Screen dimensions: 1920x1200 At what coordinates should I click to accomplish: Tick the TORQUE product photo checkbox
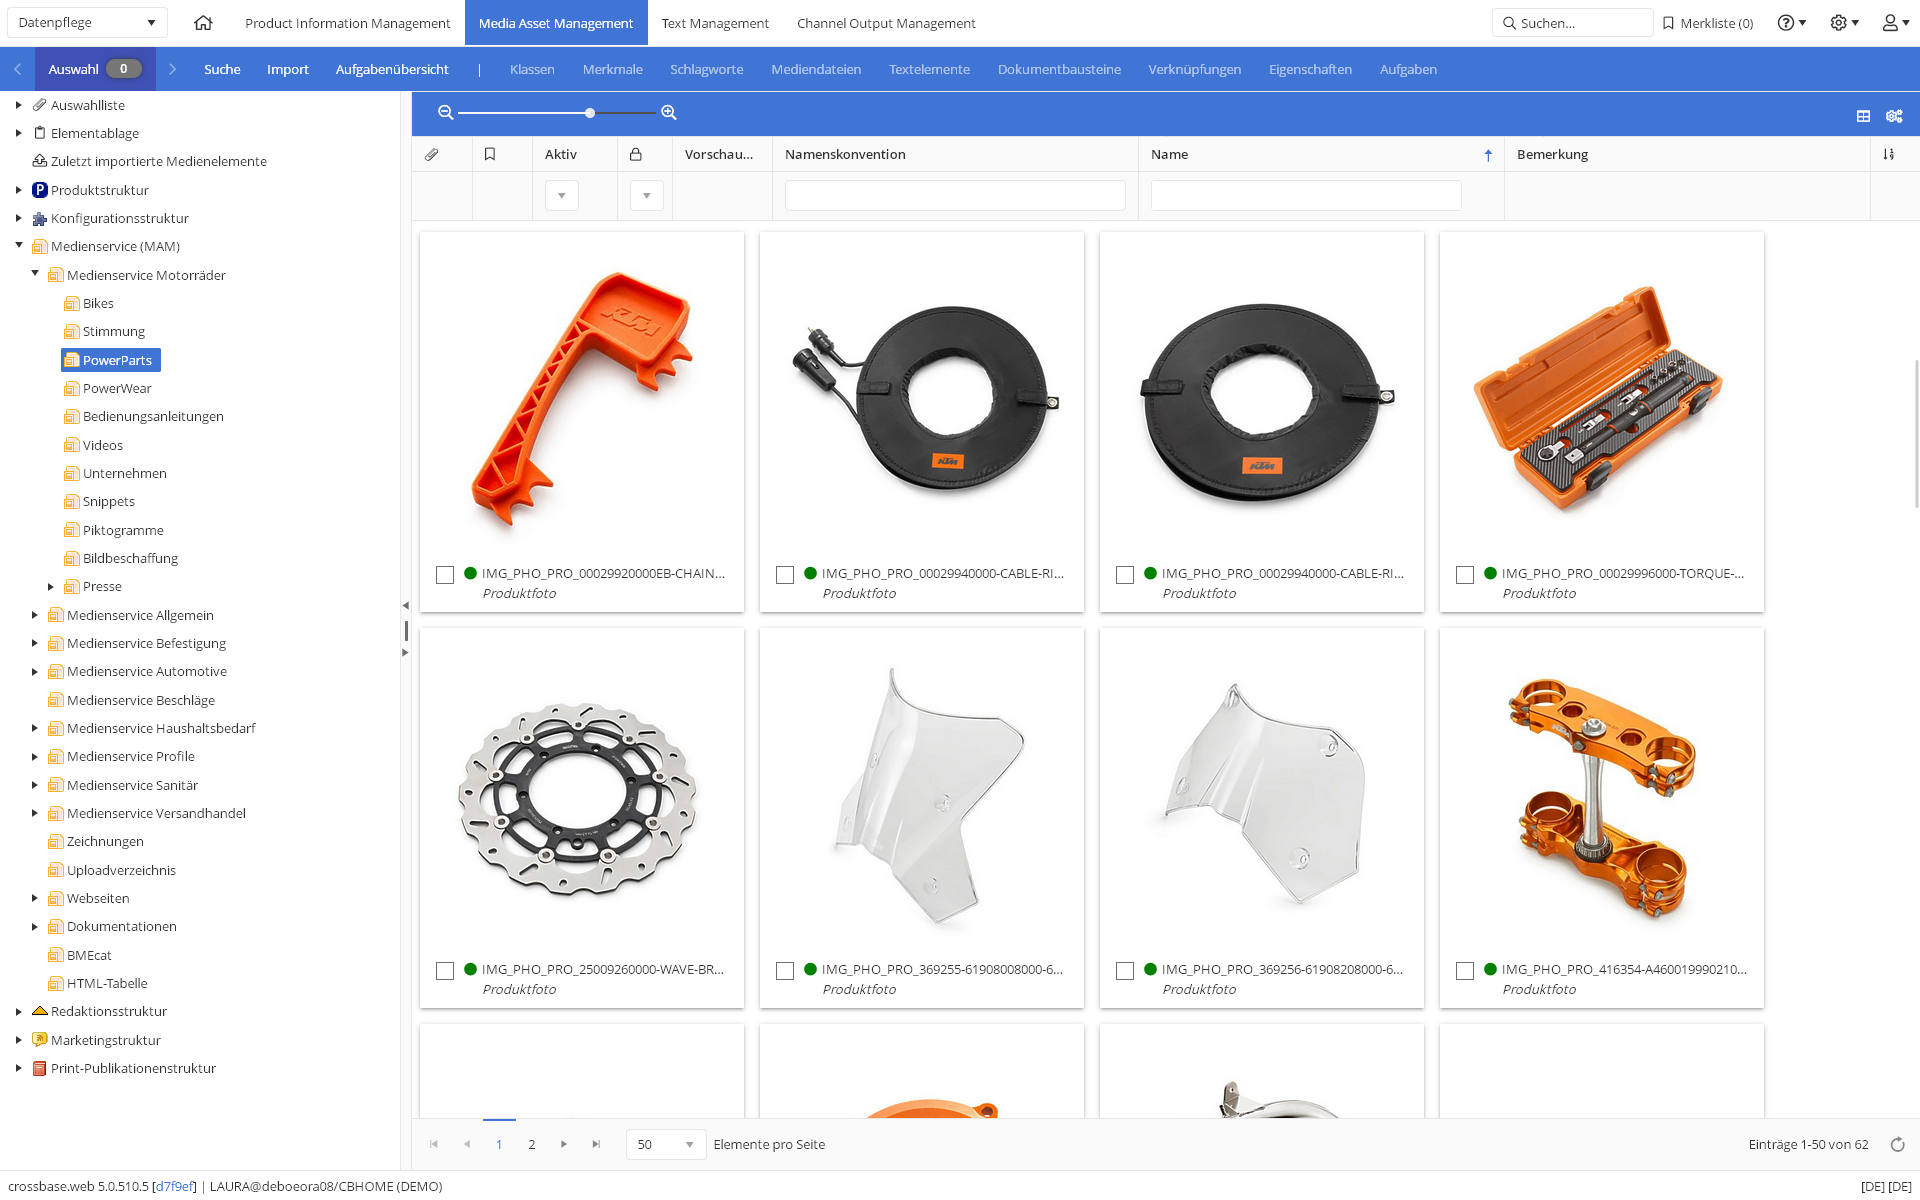point(1465,575)
